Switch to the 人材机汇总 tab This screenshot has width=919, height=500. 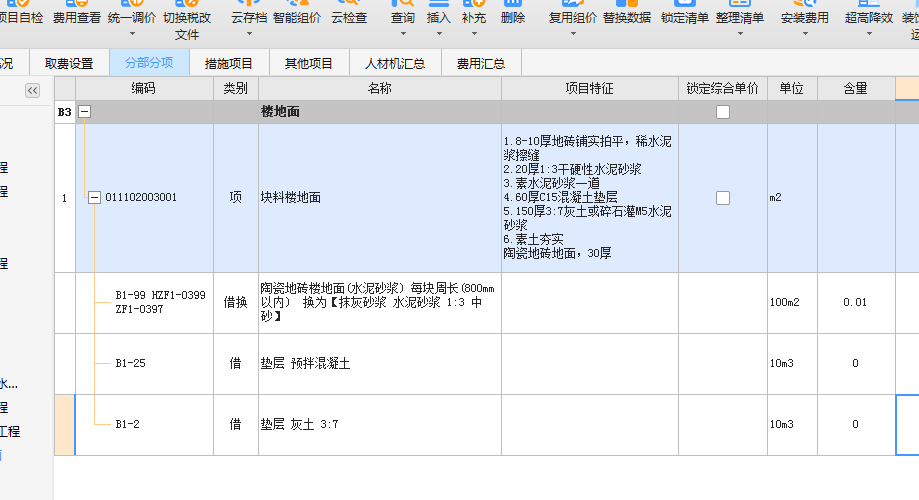[395, 63]
